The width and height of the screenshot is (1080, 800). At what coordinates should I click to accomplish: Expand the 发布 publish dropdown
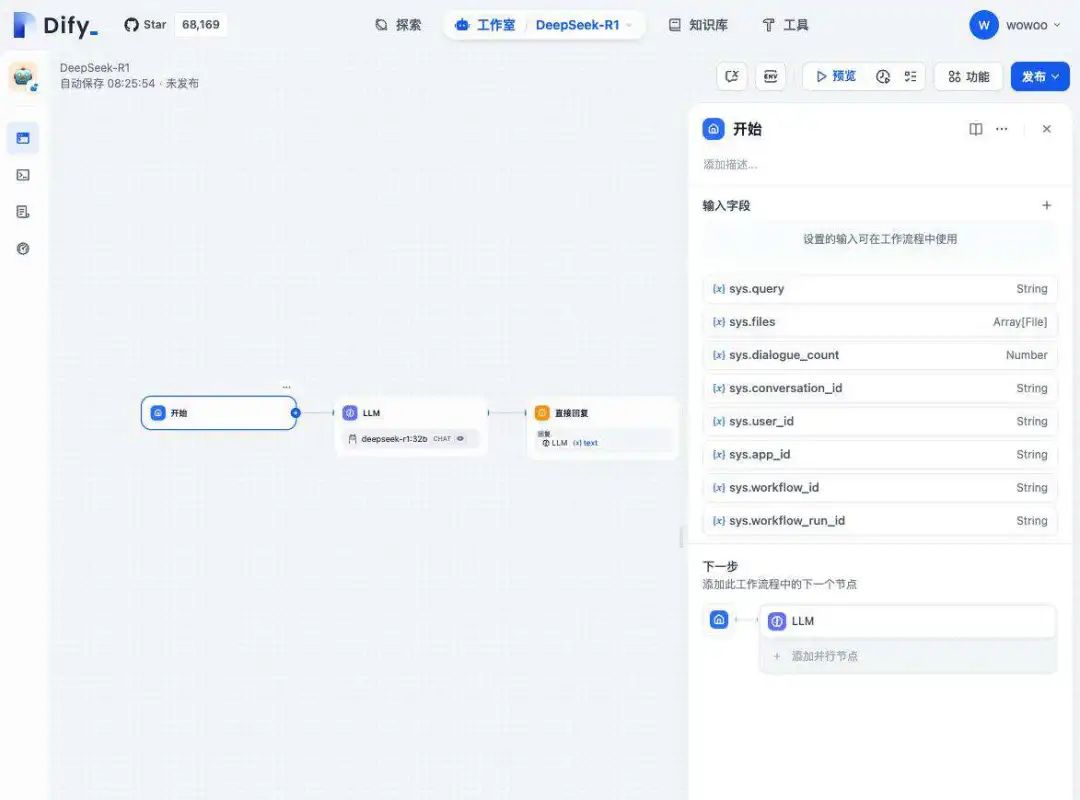pos(1040,76)
